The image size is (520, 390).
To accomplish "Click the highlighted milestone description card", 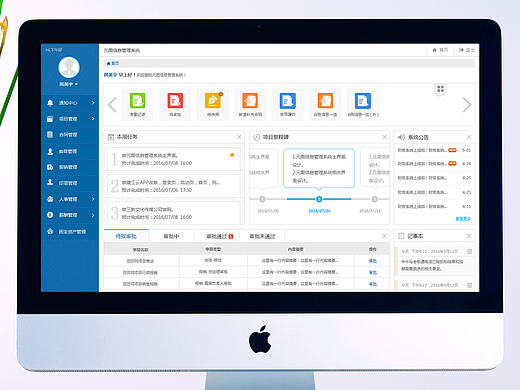I will pos(319,168).
